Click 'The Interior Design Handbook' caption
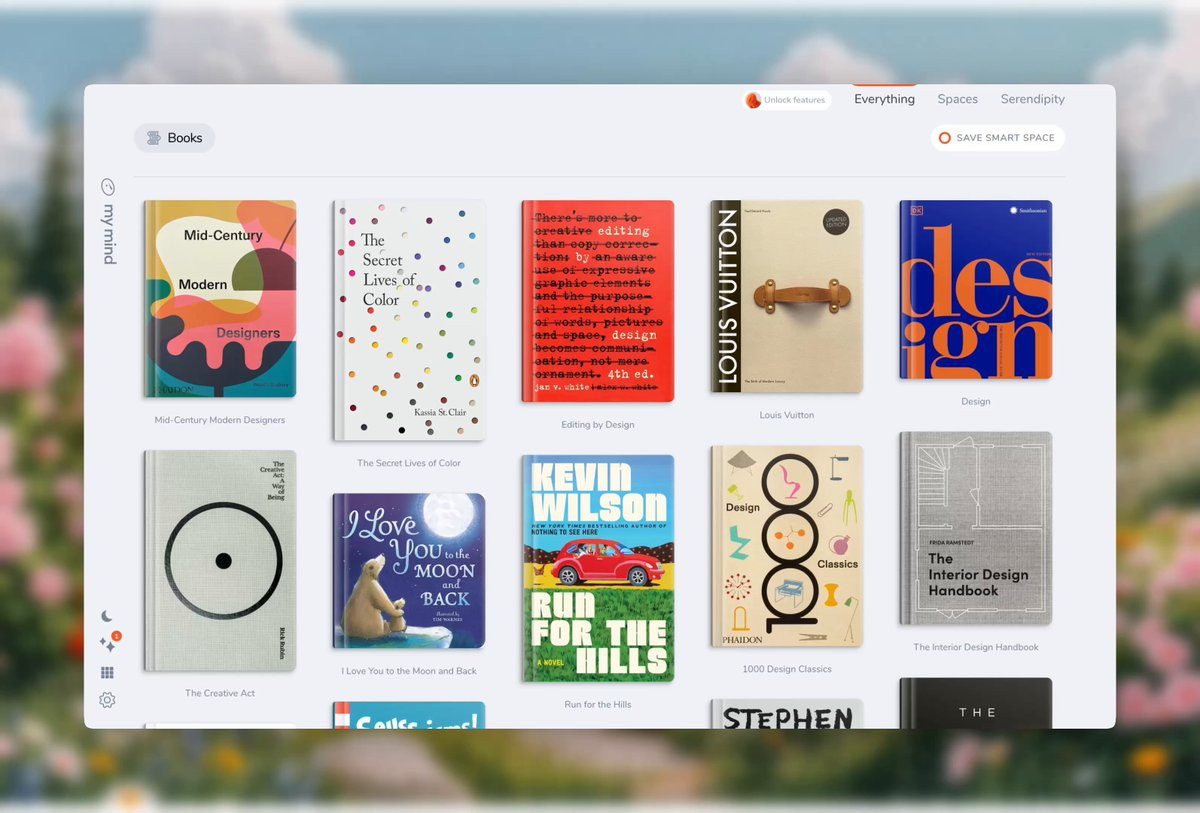This screenshot has height=813, width=1200. pyautogui.click(x=976, y=647)
